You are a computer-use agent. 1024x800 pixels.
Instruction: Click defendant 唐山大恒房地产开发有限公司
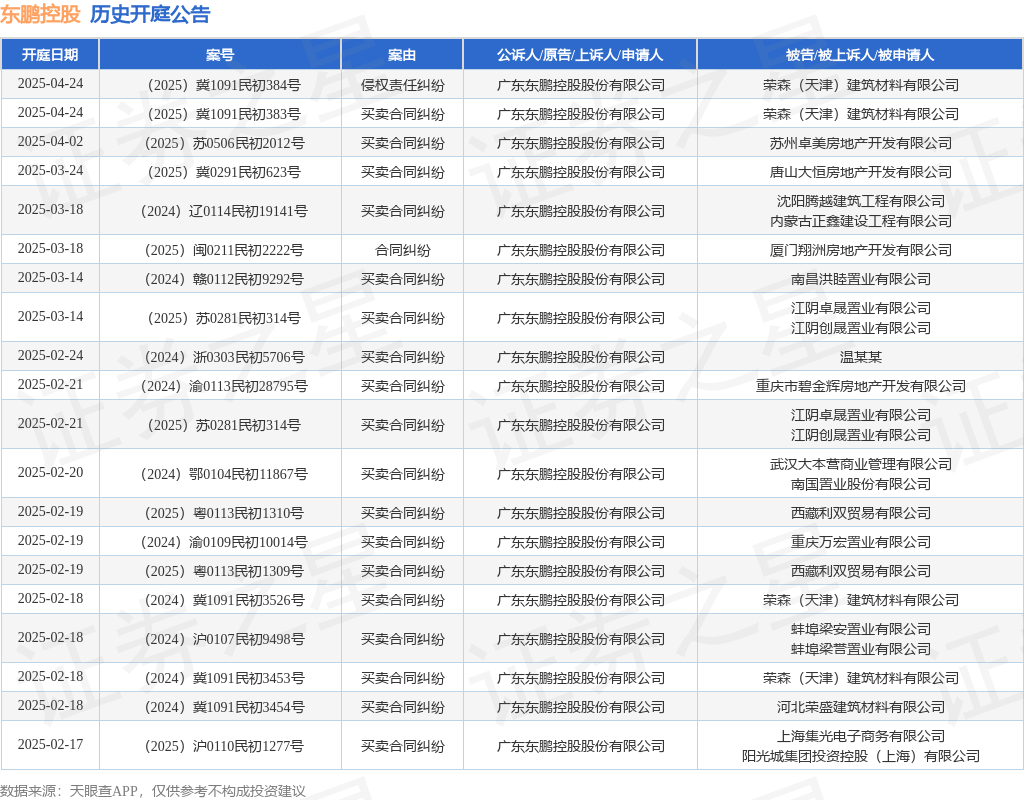[x=860, y=172]
